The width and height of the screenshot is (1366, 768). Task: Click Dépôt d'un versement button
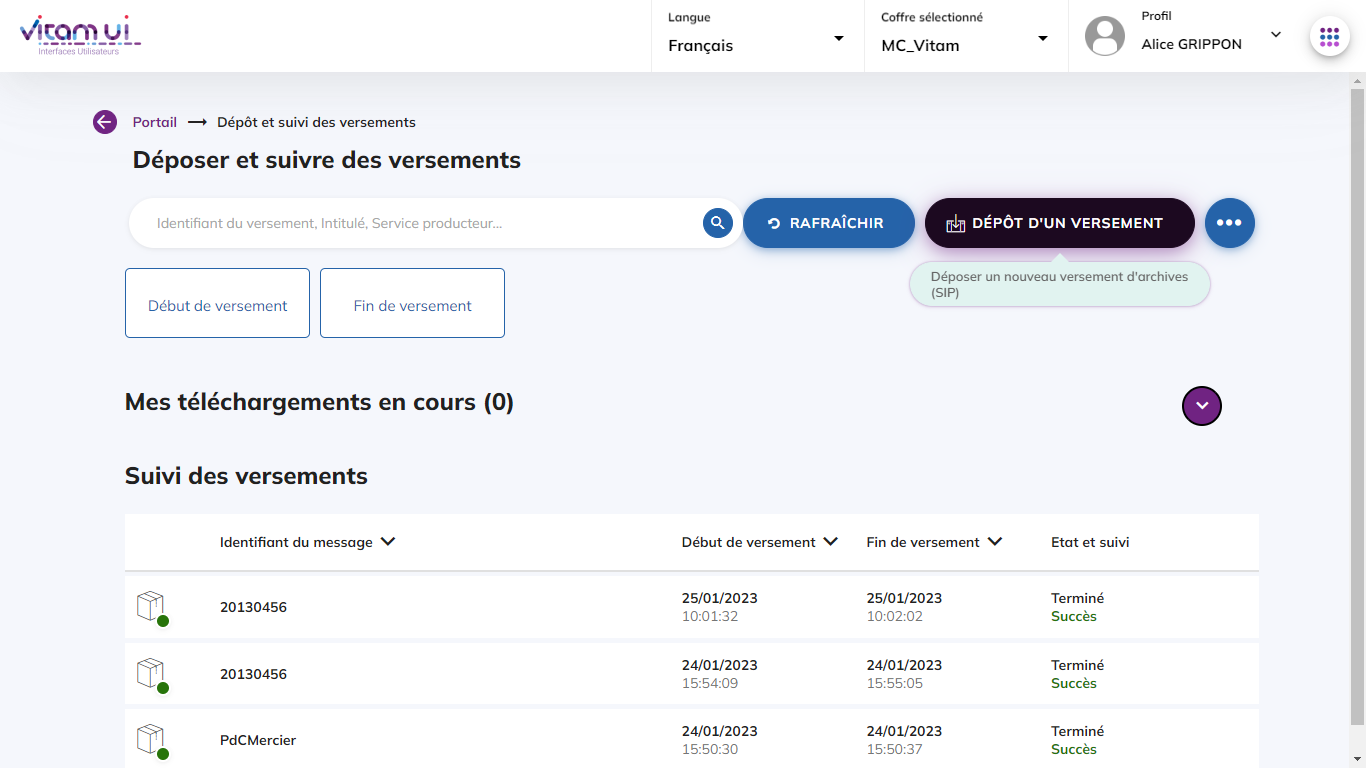(x=1059, y=223)
